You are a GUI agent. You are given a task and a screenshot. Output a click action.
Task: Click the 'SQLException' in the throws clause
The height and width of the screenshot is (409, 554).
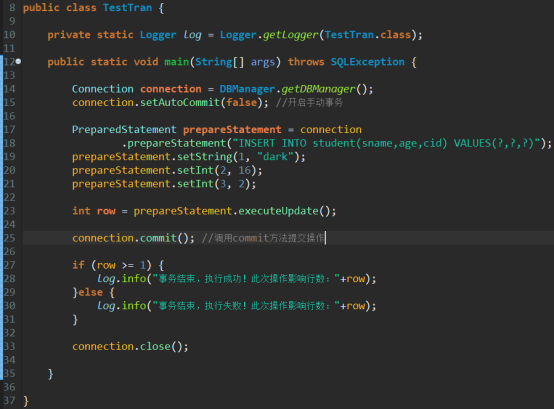coord(367,62)
